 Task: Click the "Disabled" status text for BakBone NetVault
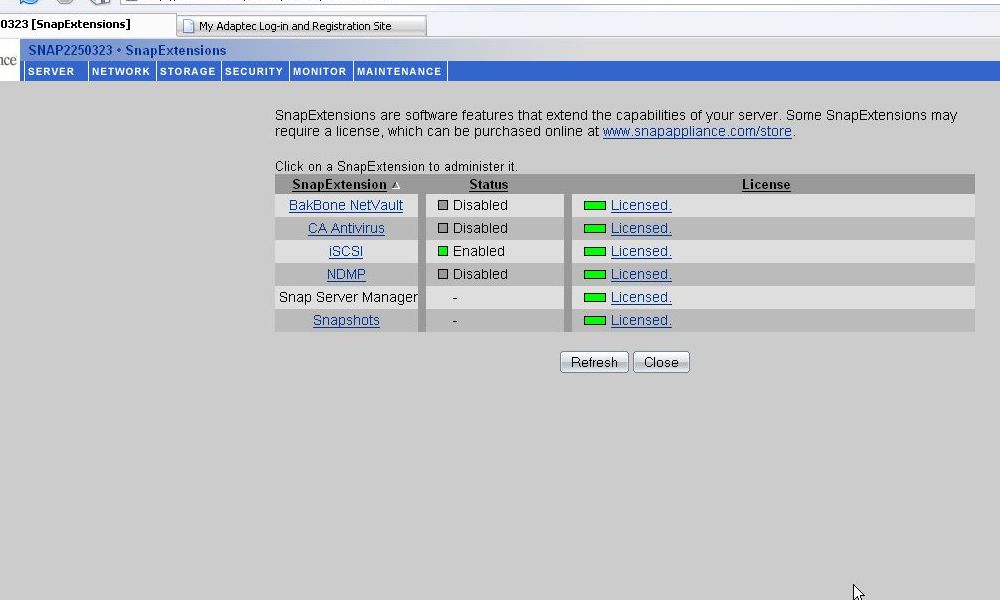(x=480, y=205)
